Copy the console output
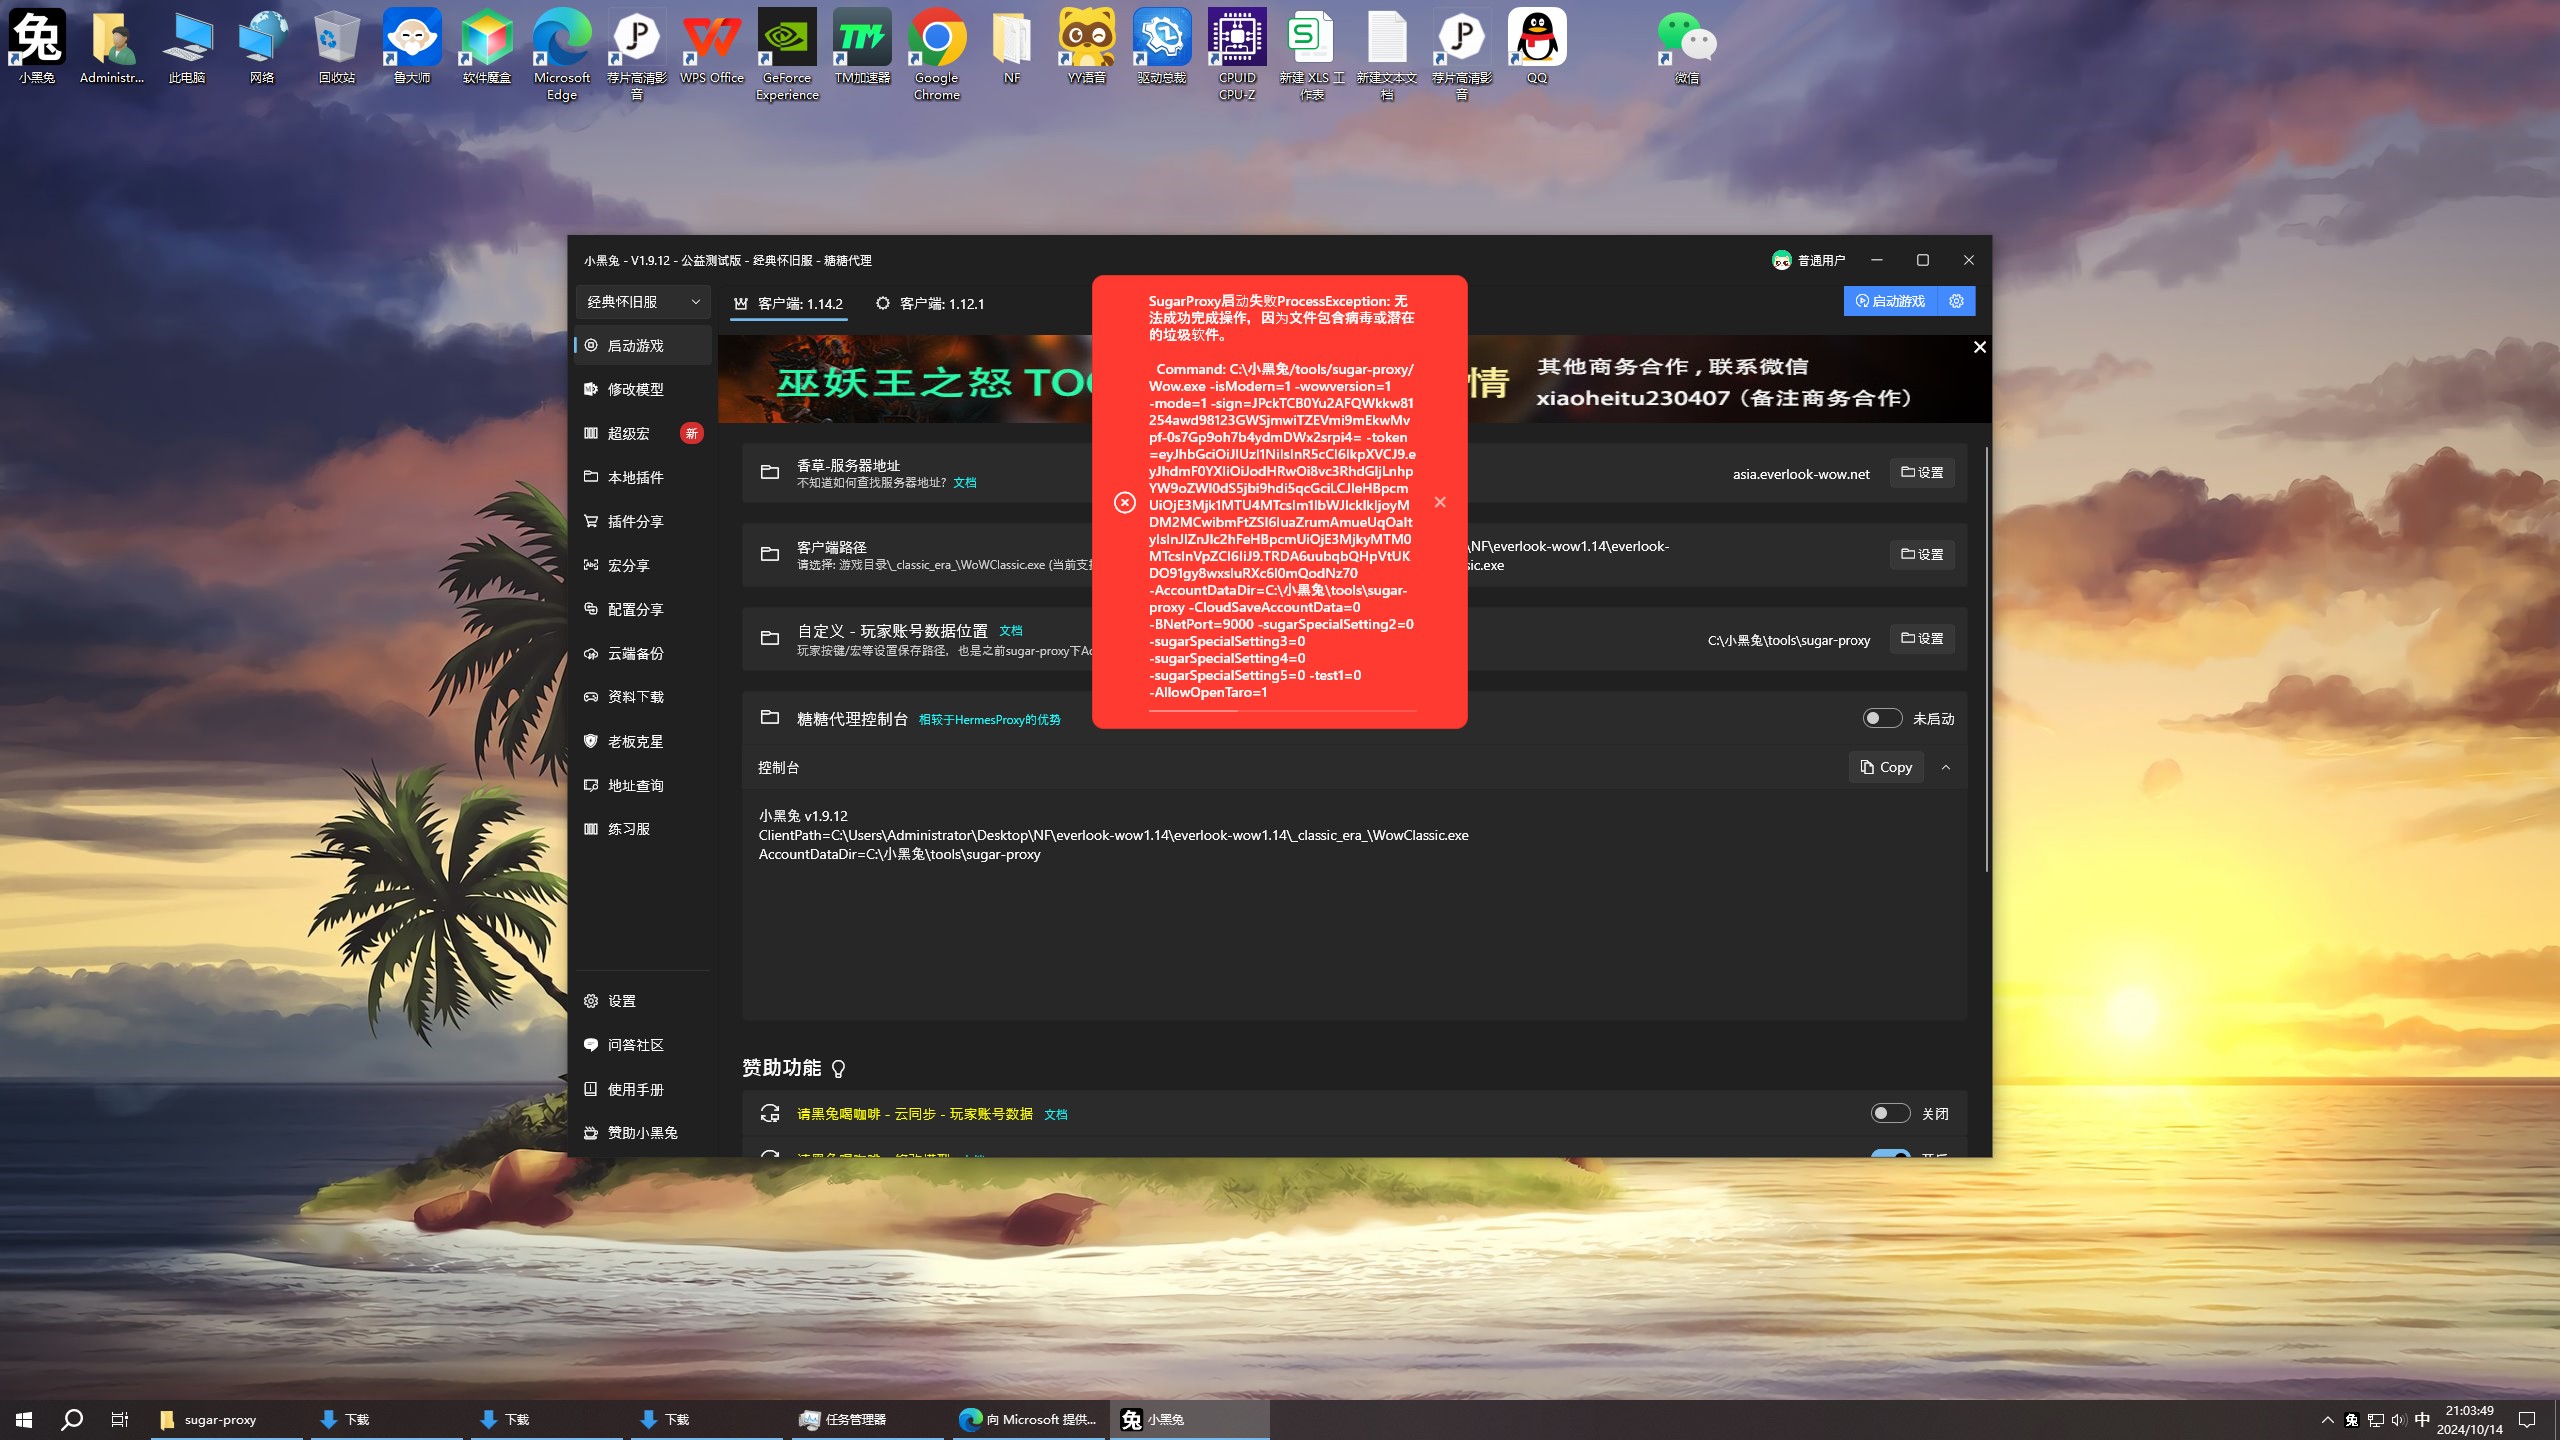This screenshot has height=1440, width=2560. click(x=1886, y=768)
